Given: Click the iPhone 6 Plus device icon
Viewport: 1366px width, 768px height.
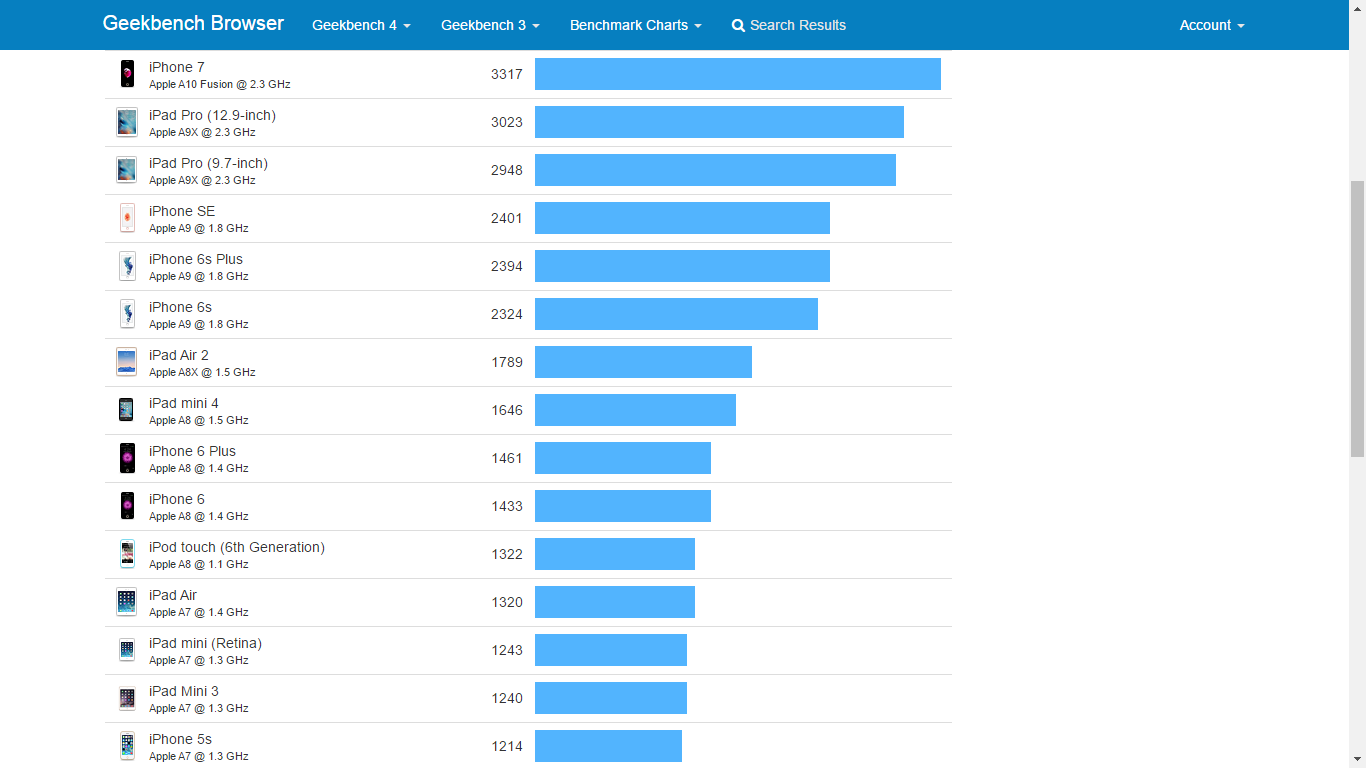Looking at the screenshot, I should [x=127, y=458].
